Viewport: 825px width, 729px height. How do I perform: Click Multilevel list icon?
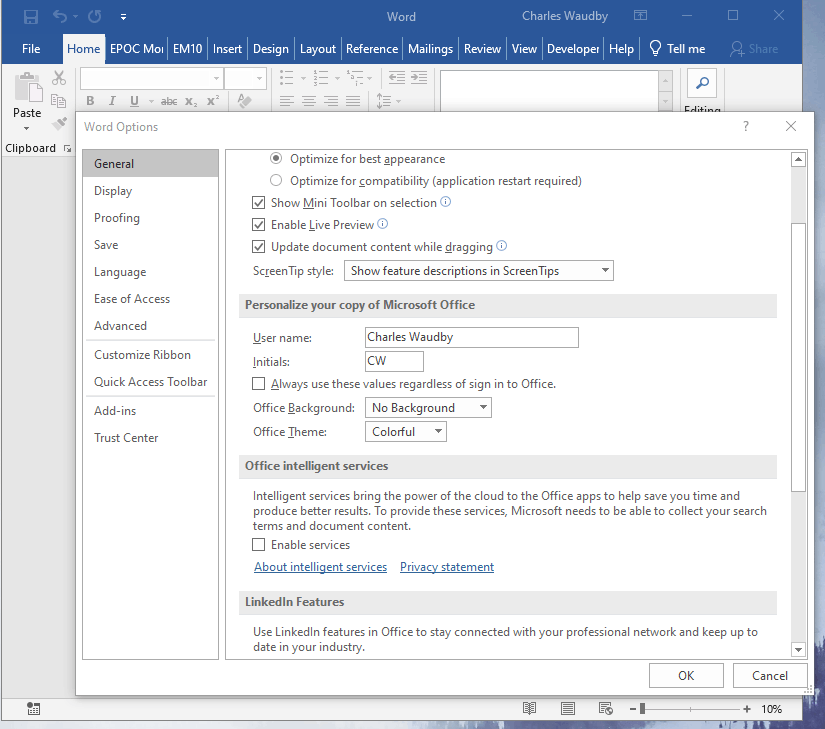click(x=355, y=78)
